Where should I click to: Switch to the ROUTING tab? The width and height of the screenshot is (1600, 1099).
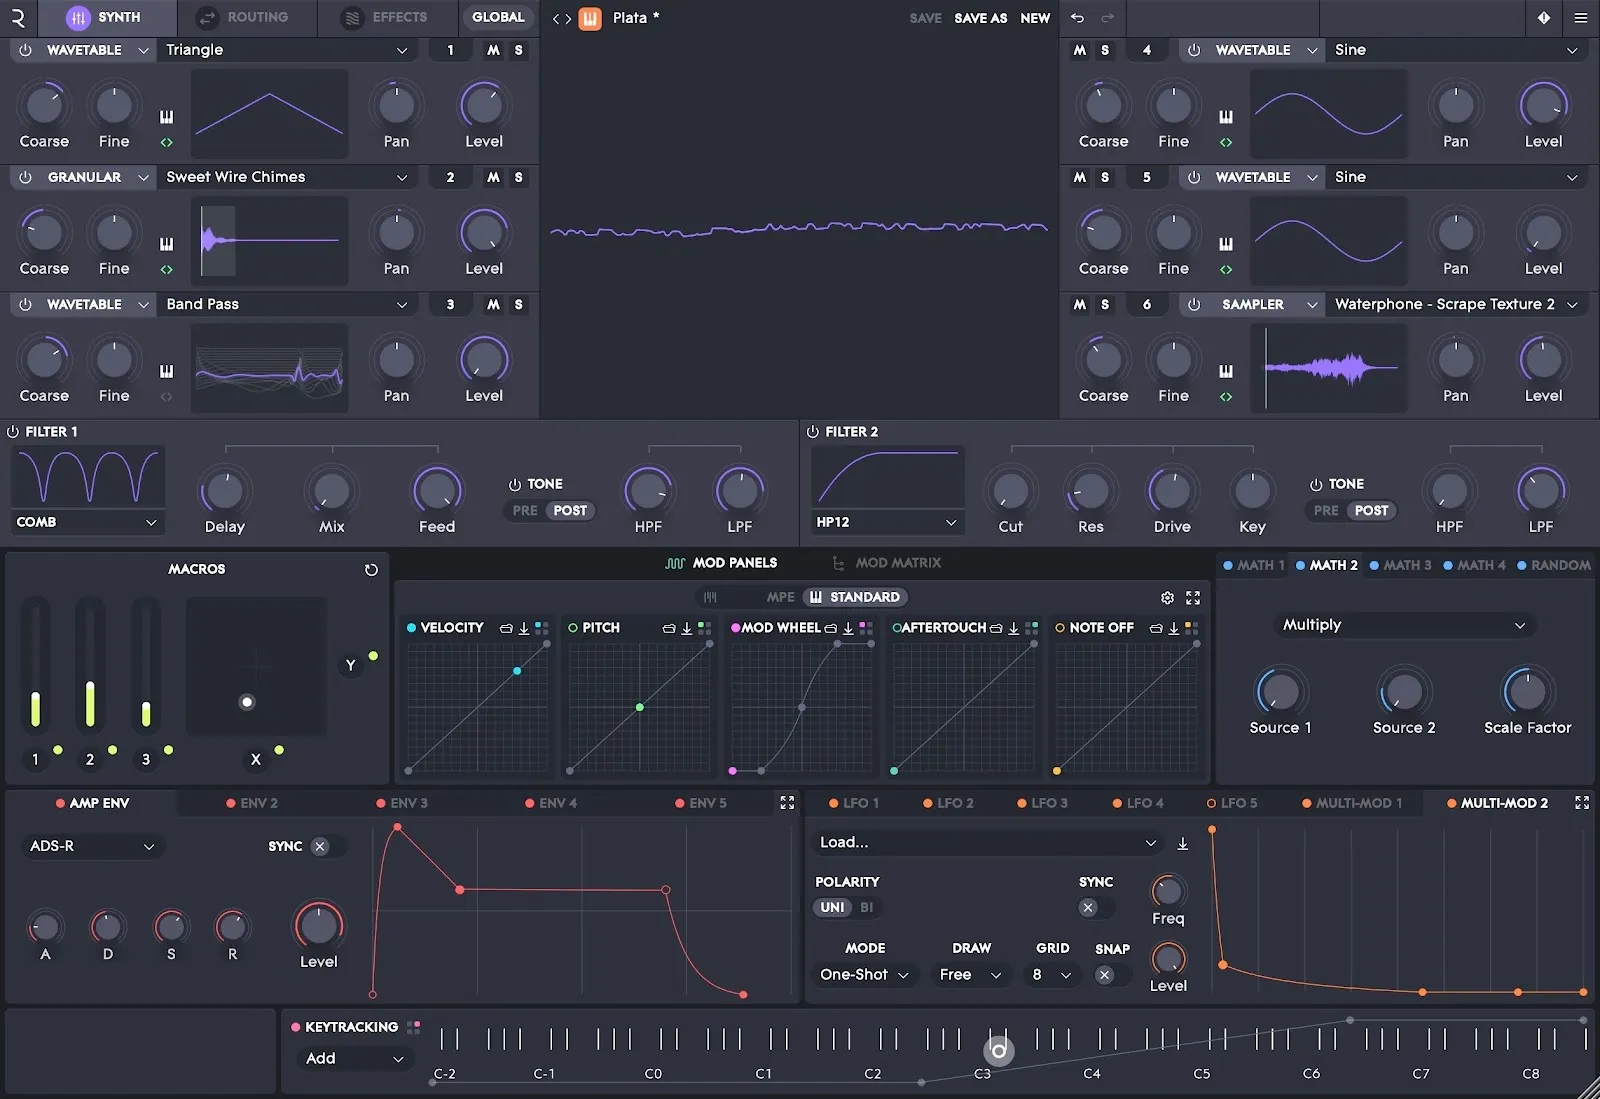coord(246,17)
